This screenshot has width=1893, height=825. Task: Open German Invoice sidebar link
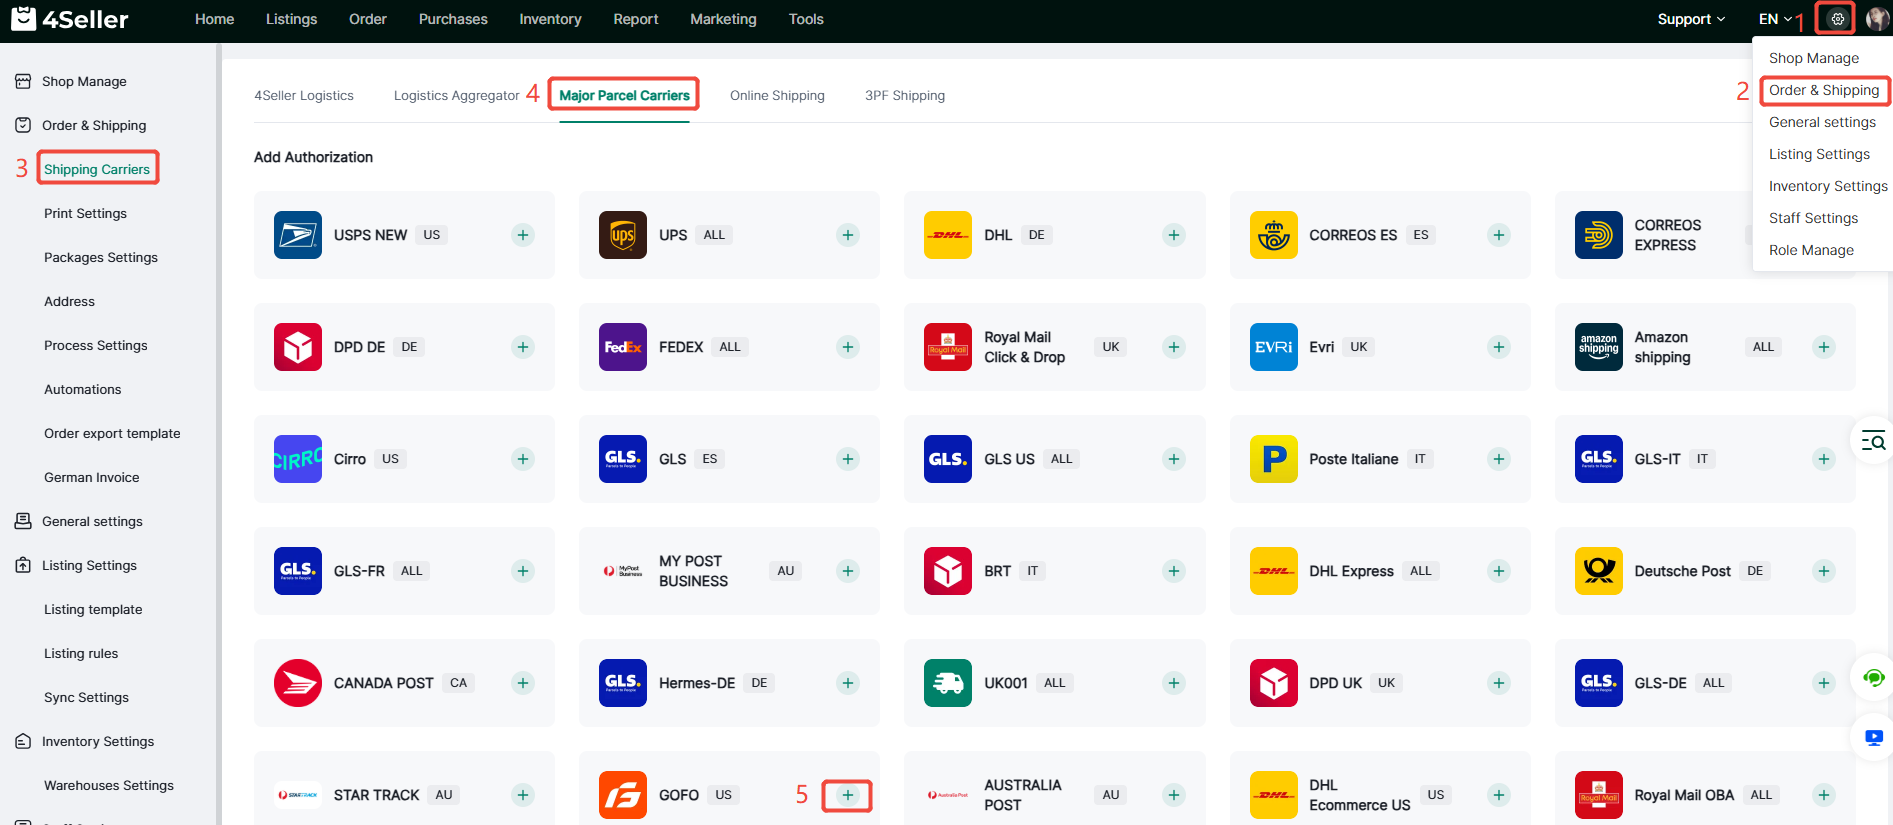point(91,477)
